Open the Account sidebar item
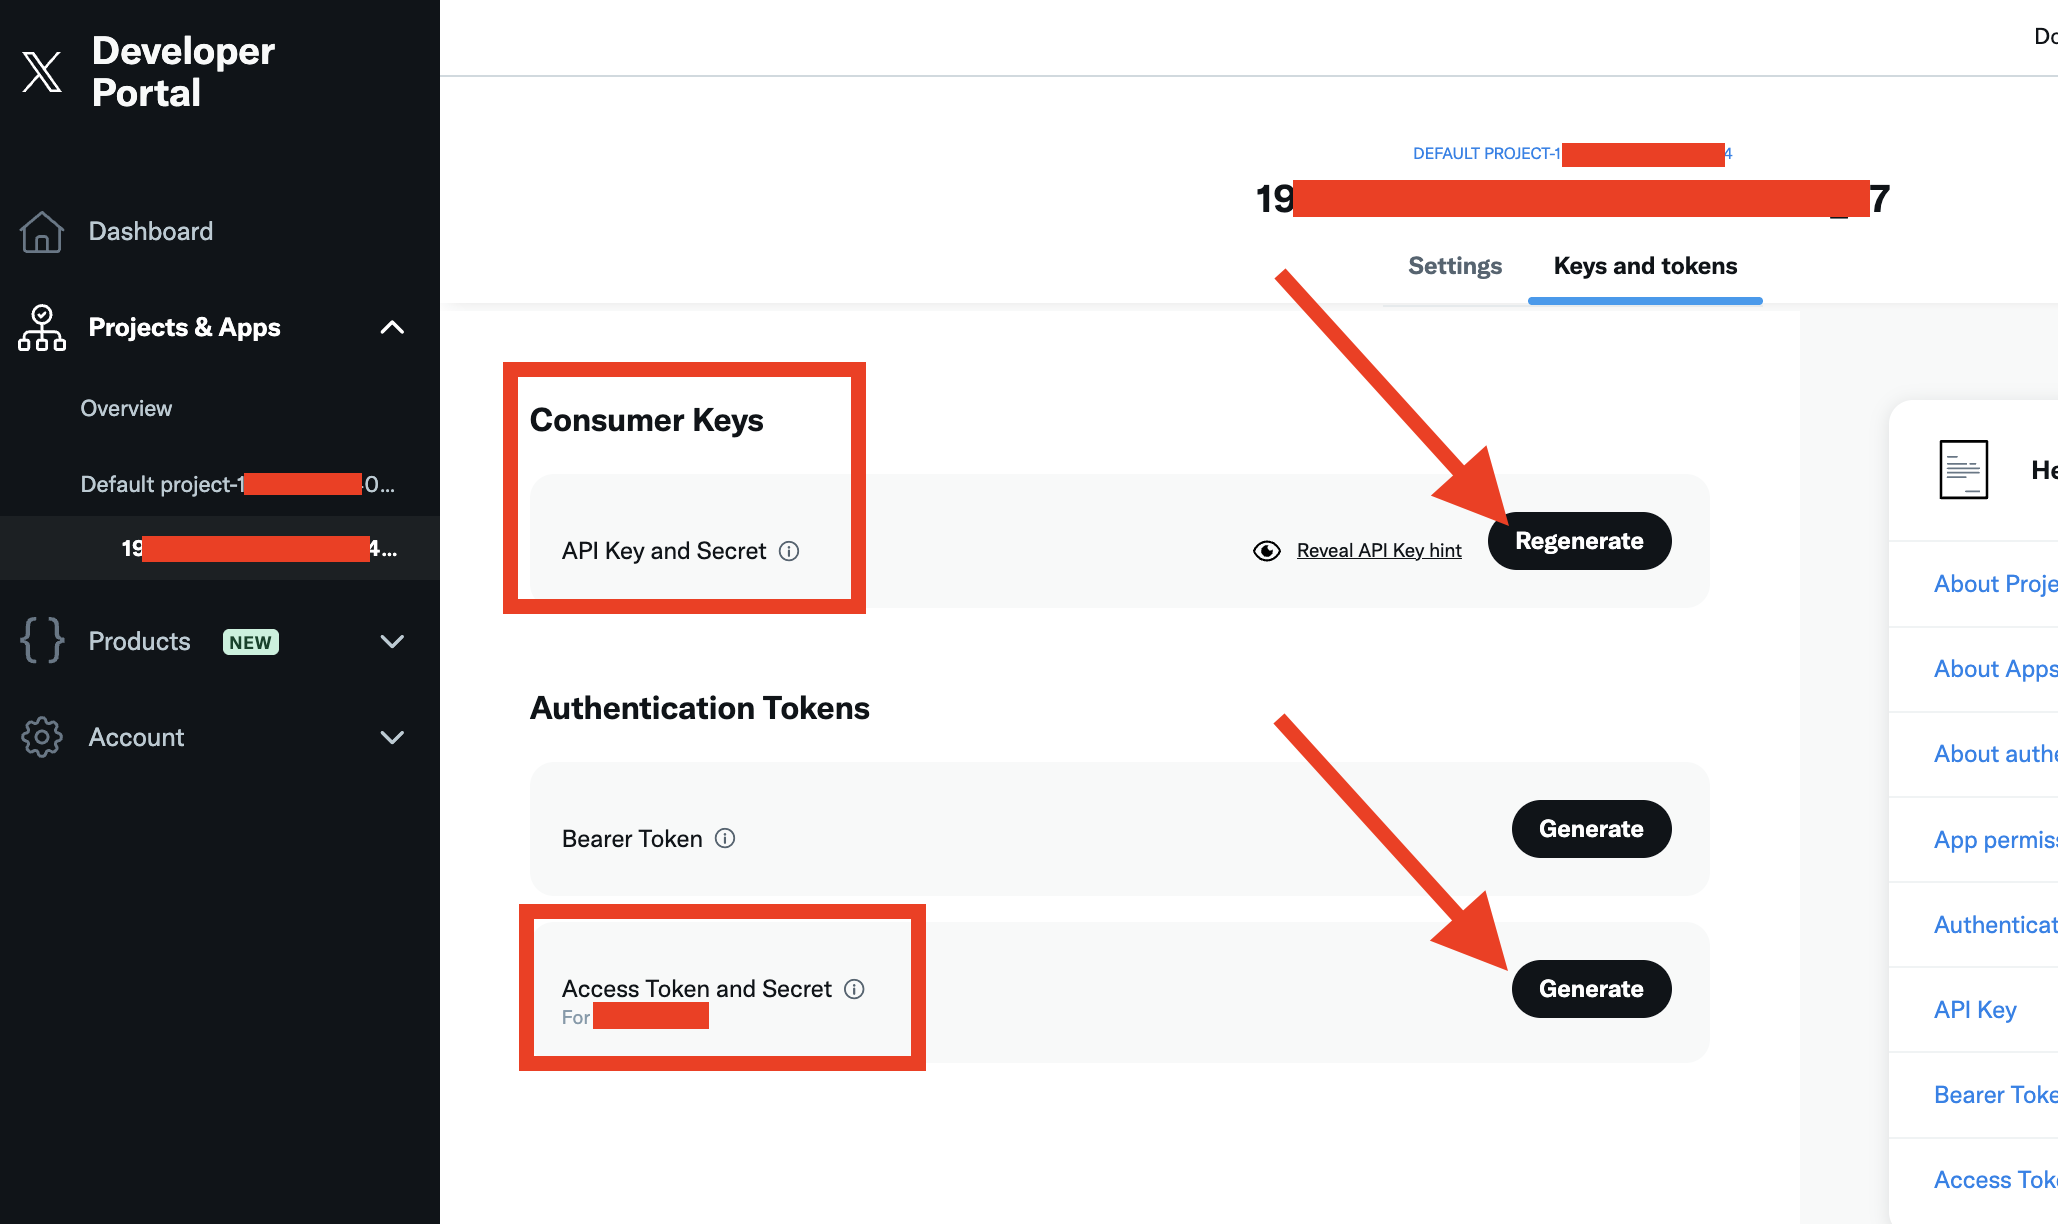This screenshot has width=2058, height=1224. click(x=137, y=737)
